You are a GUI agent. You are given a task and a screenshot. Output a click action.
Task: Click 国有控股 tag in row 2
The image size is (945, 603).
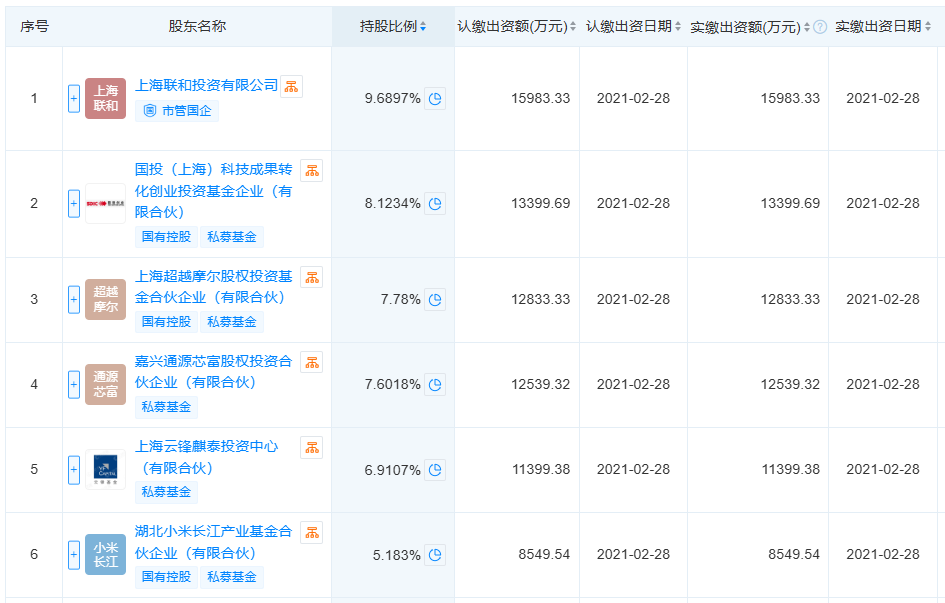tap(166, 237)
